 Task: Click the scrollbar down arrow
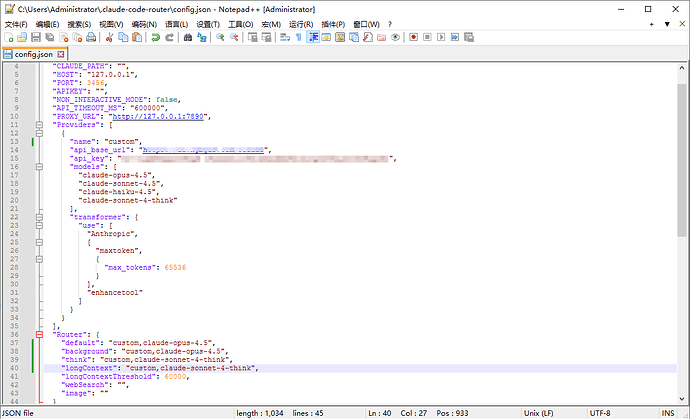coord(682,399)
